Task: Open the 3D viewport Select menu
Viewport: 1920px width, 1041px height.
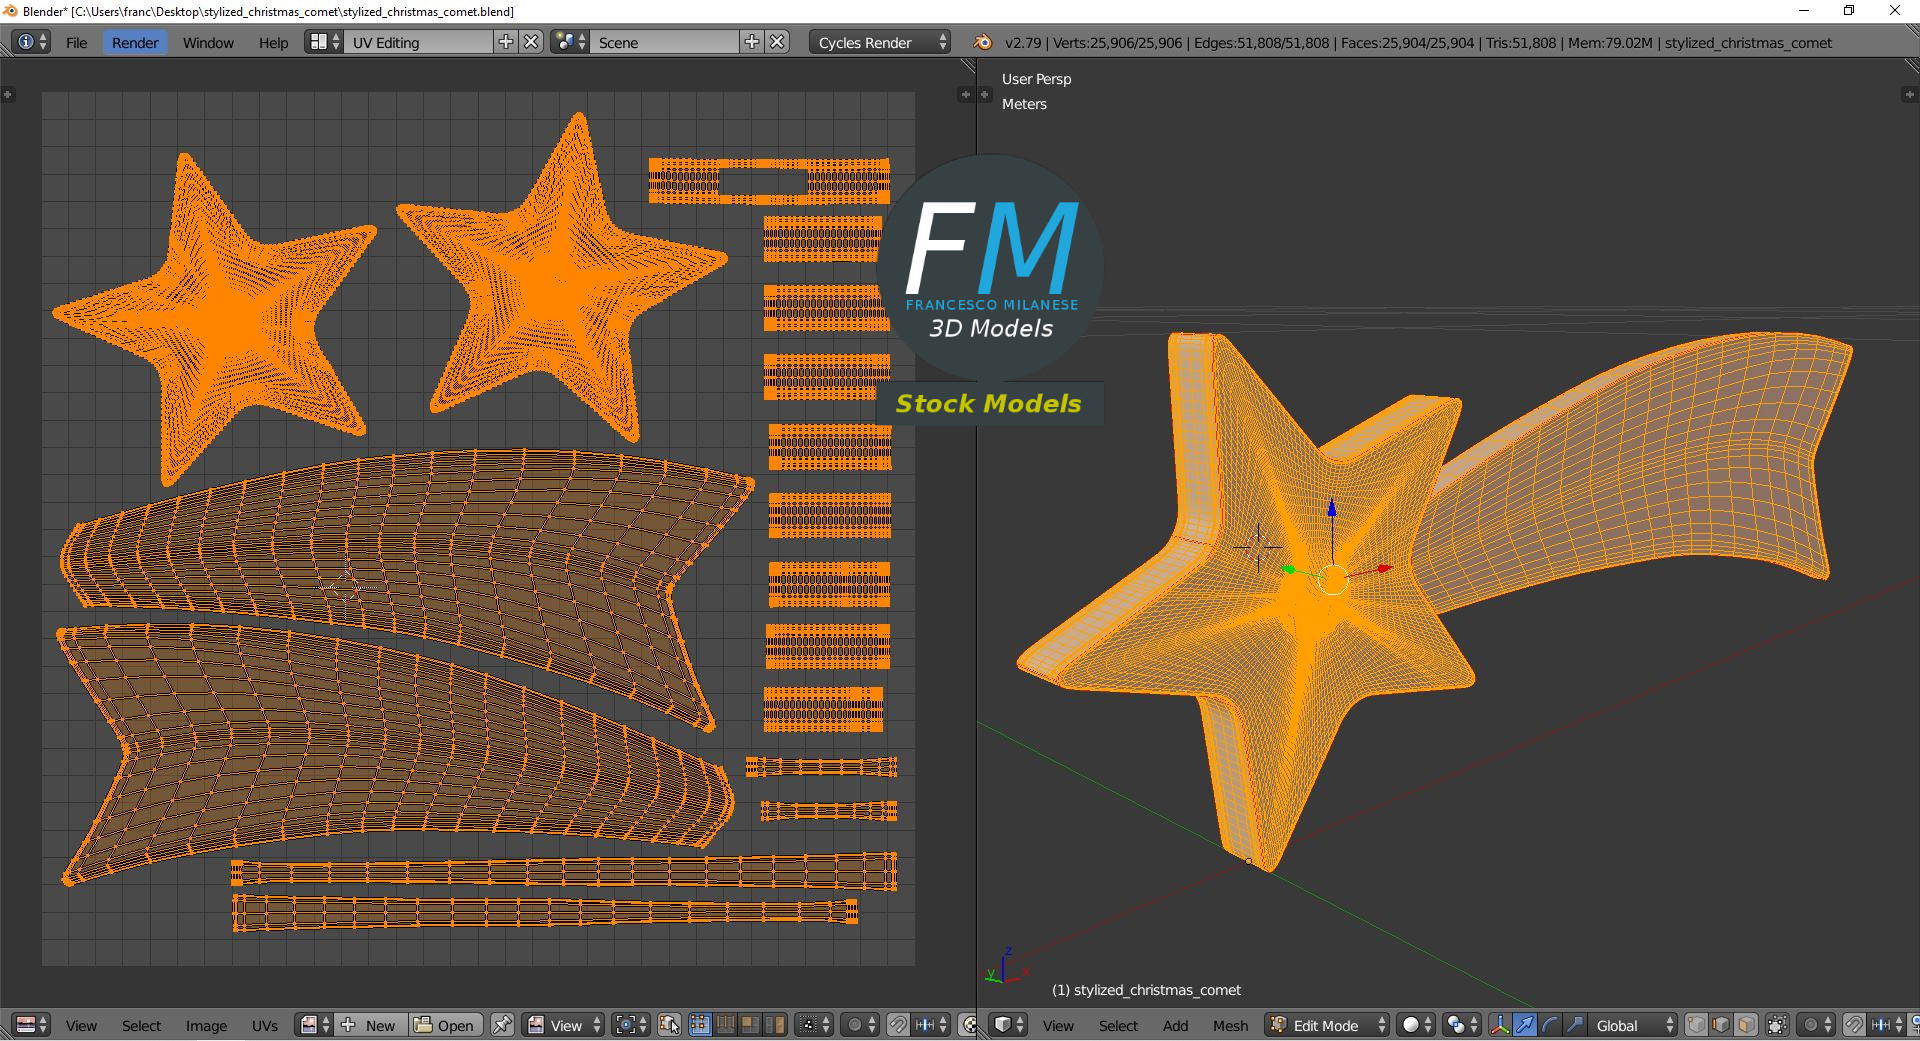Action: point(1118,1026)
